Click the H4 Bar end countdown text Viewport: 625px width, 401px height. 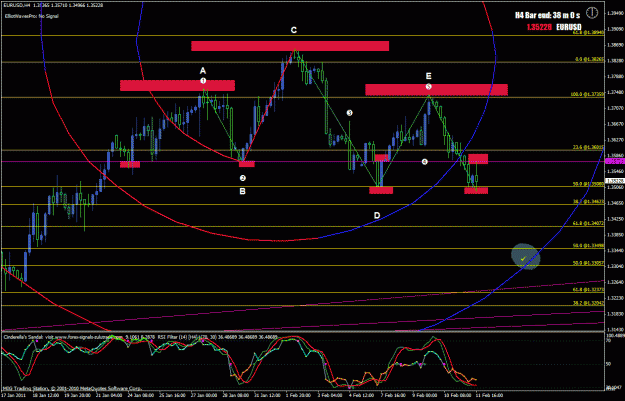click(x=547, y=15)
